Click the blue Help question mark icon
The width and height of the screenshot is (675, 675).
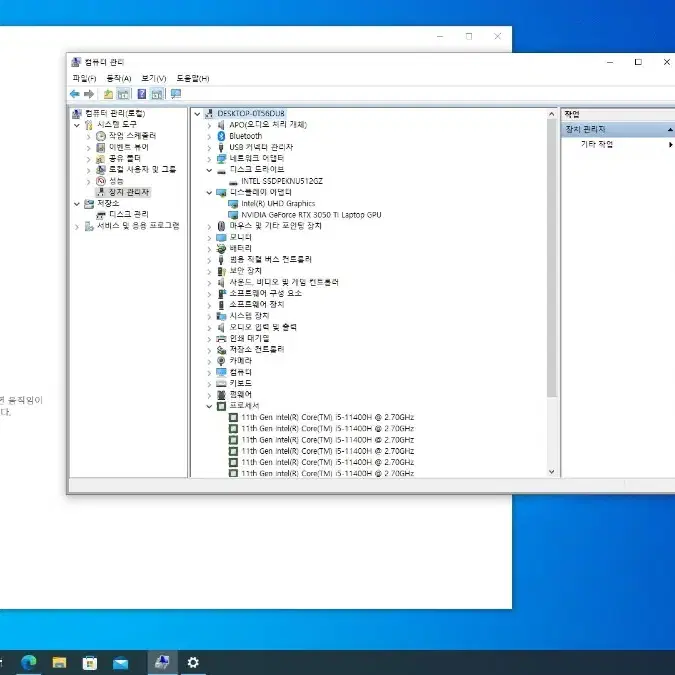pos(142,94)
